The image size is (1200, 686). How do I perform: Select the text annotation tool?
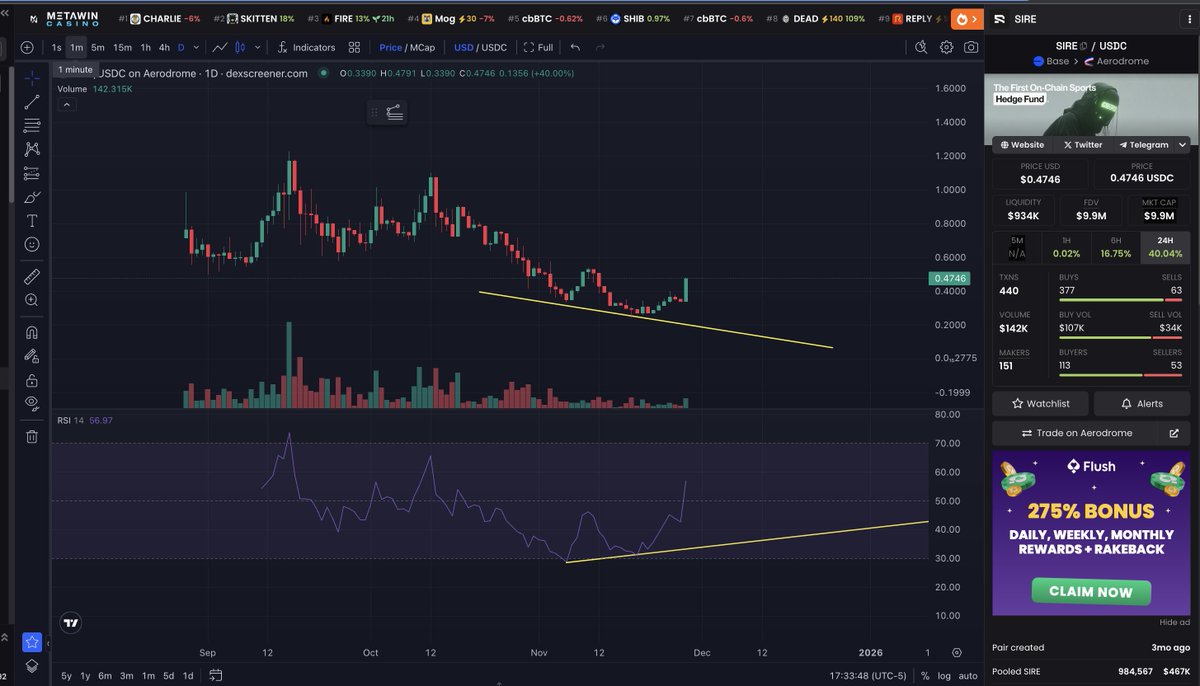pos(32,221)
